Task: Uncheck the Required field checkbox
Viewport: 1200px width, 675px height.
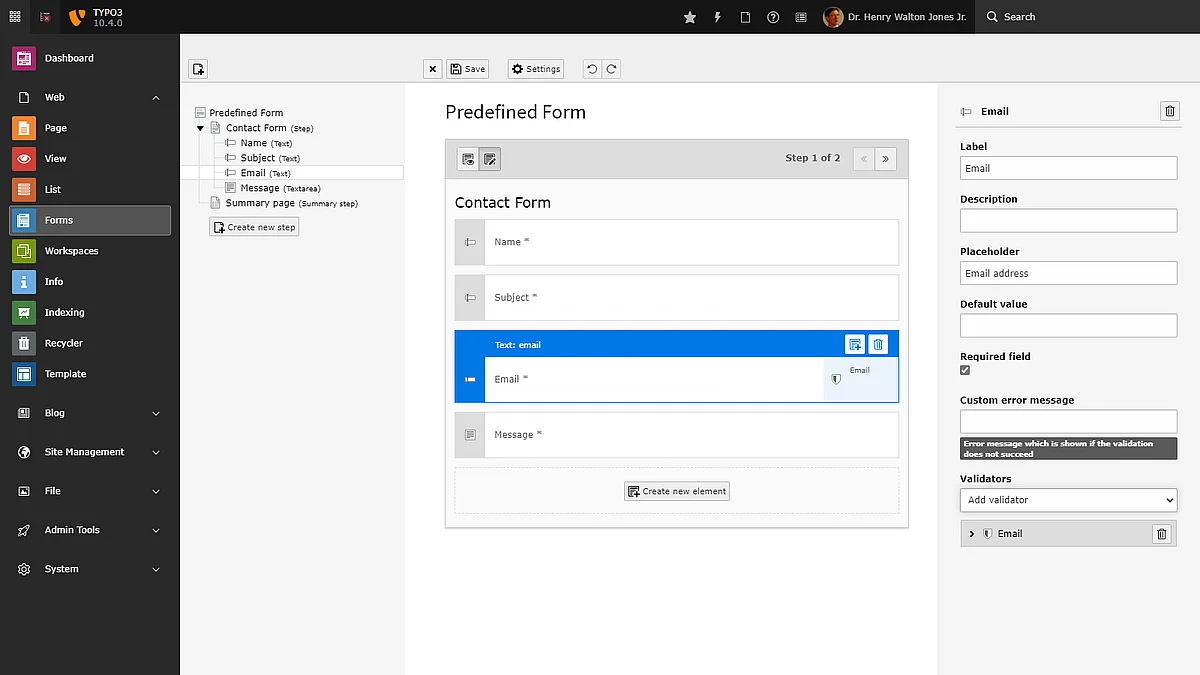Action: coord(965,370)
